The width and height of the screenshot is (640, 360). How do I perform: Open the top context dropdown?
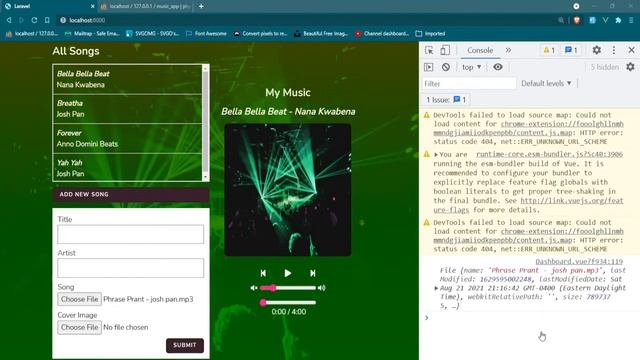point(471,67)
